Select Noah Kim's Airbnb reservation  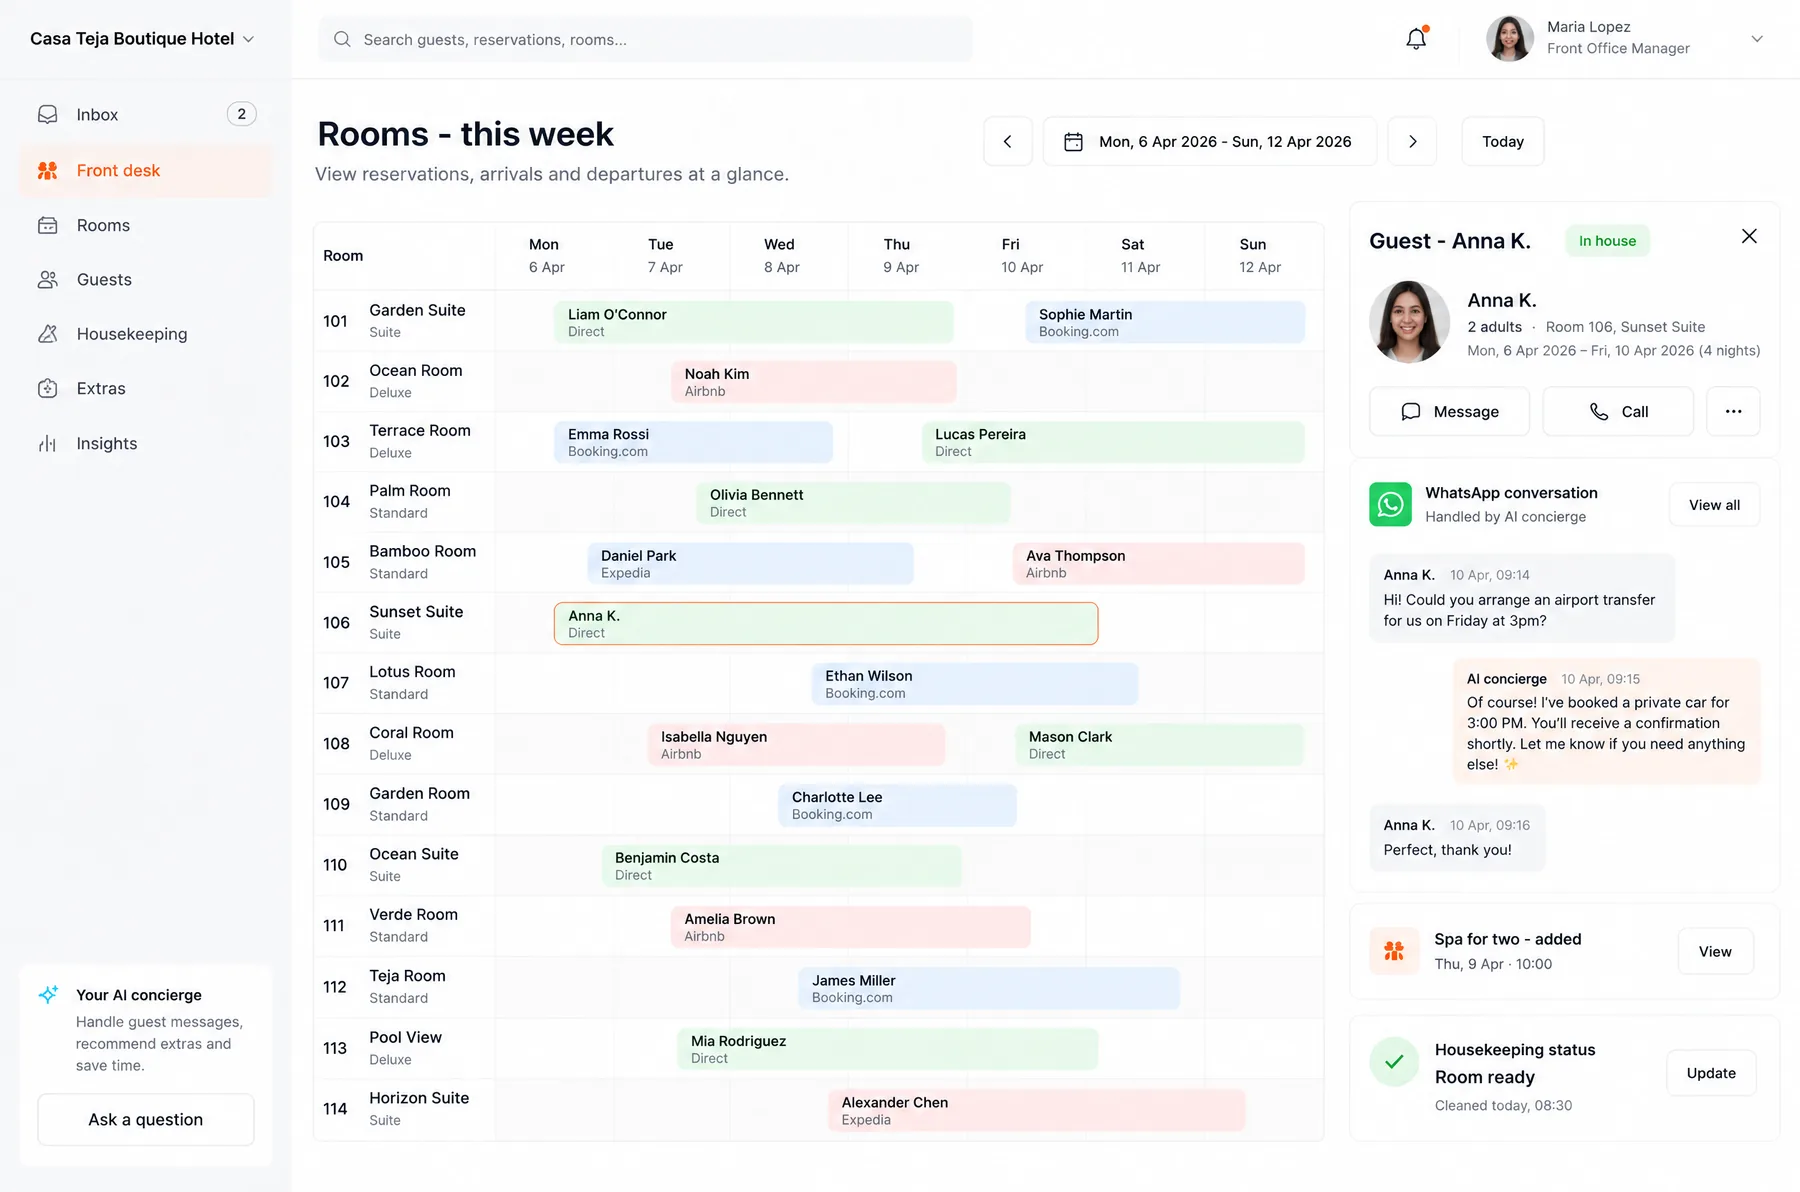click(814, 382)
